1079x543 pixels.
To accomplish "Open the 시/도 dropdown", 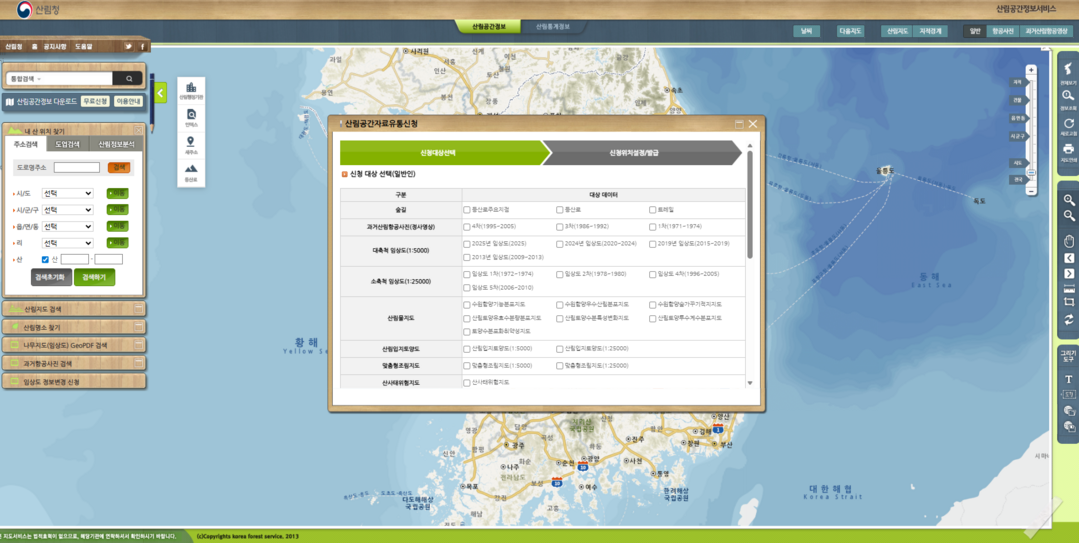I will 67,194.
